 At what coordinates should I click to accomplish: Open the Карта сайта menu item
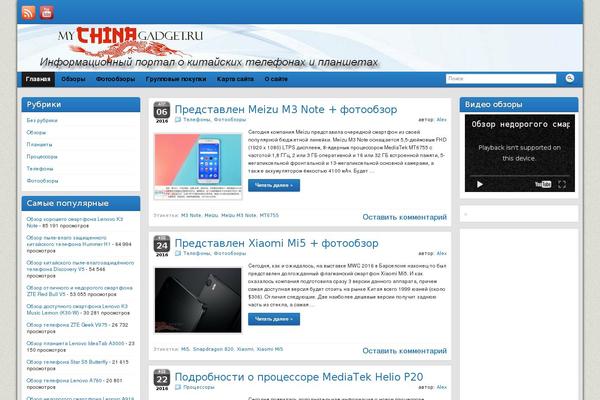point(235,79)
